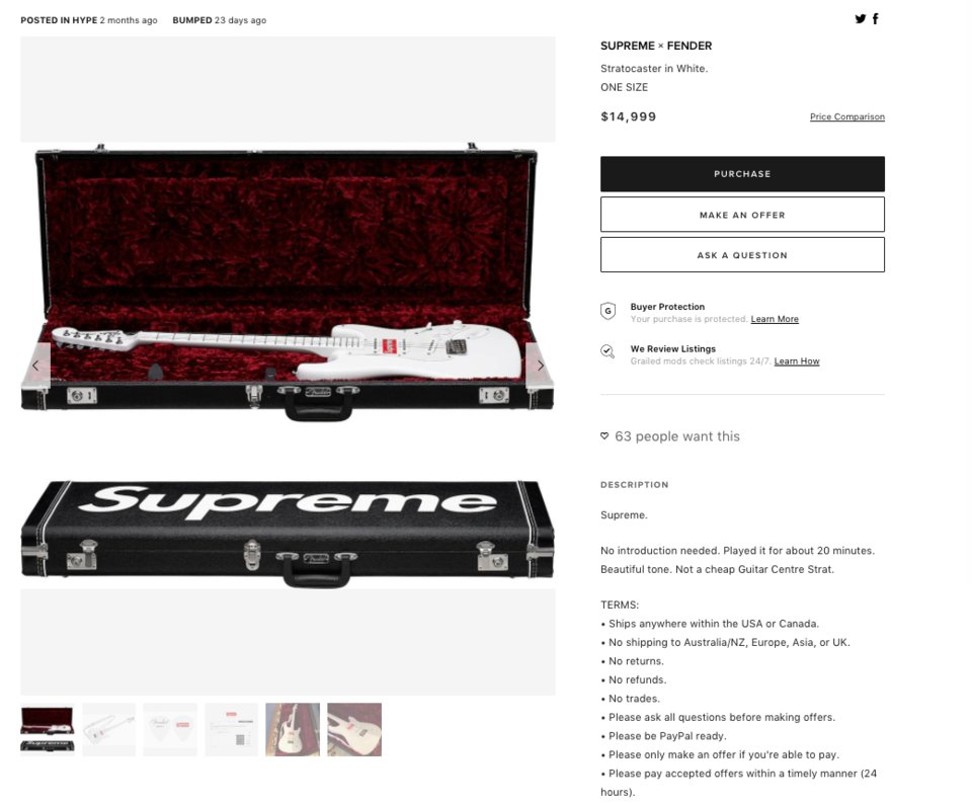Go to next photo with right arrow
This screenshot has width=972, height=806.
click(x=541, y=365)
